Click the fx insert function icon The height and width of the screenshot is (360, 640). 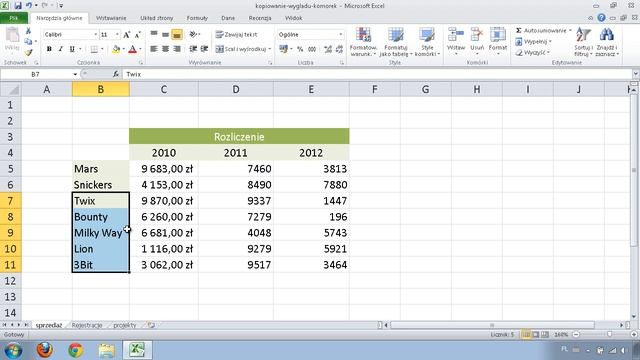(x=116, y=74)
